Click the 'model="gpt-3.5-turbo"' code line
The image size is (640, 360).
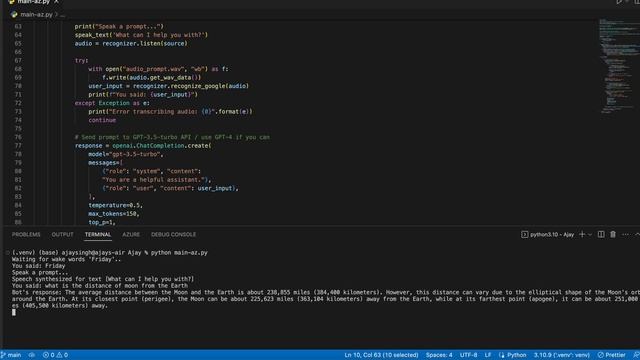126,154
